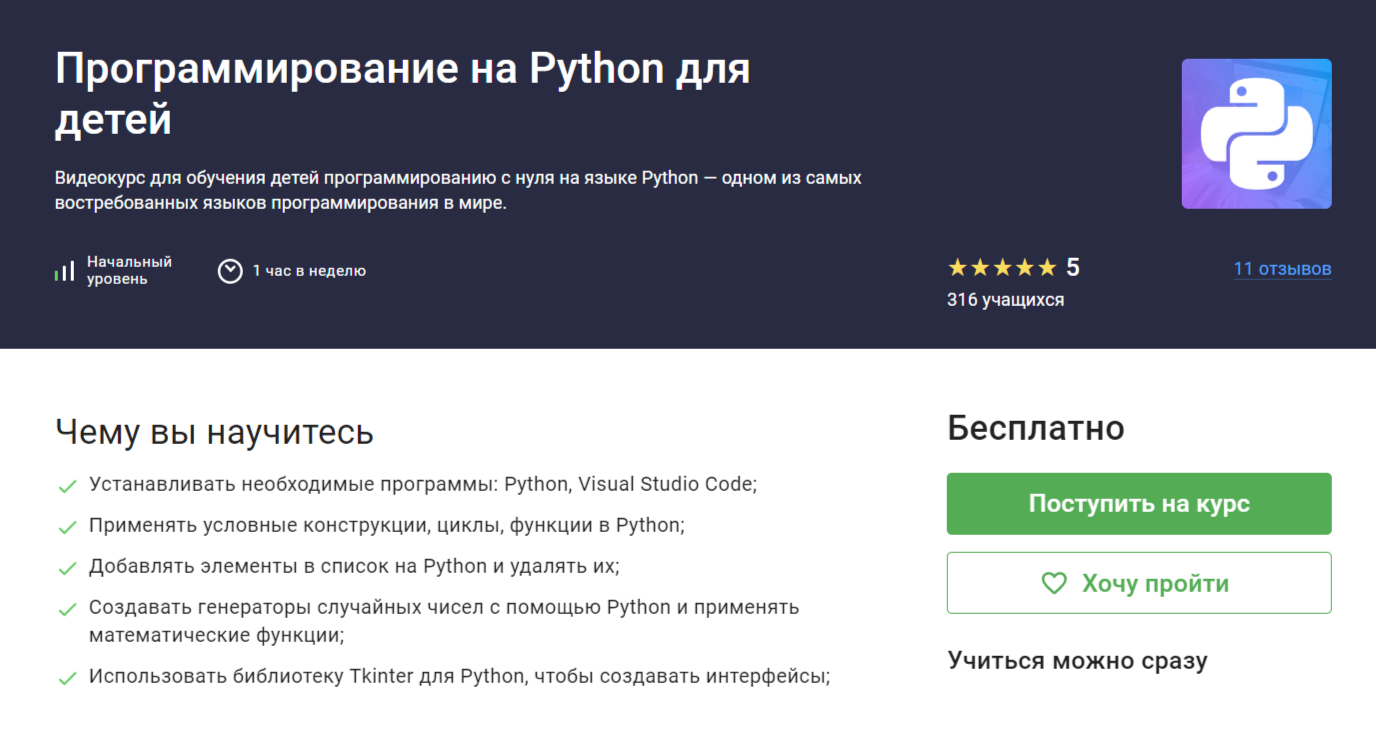
Task: Click the checkmark beside Создавать генераторы случайных чисел
Action: [67, 609]
